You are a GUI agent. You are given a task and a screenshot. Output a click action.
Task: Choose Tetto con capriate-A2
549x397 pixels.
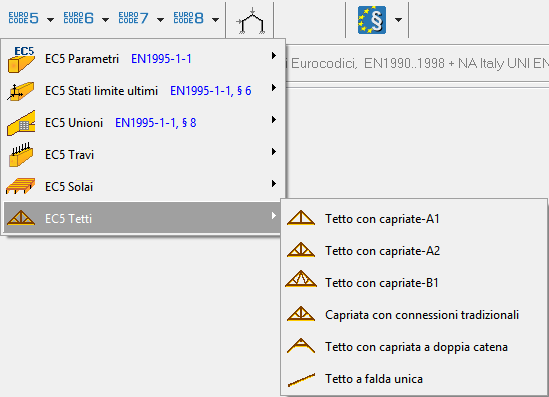click(414, 251)
